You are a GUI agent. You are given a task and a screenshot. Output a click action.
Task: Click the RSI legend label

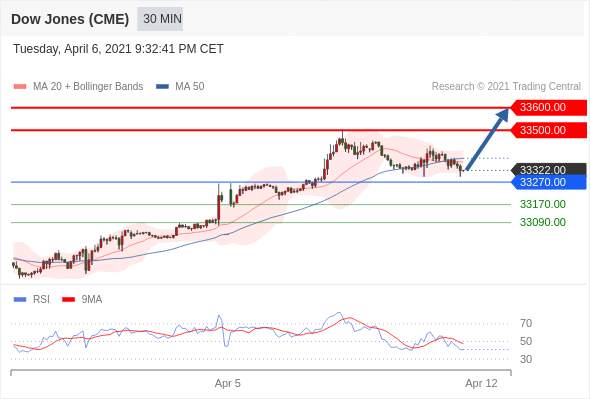tap(41, 300)
